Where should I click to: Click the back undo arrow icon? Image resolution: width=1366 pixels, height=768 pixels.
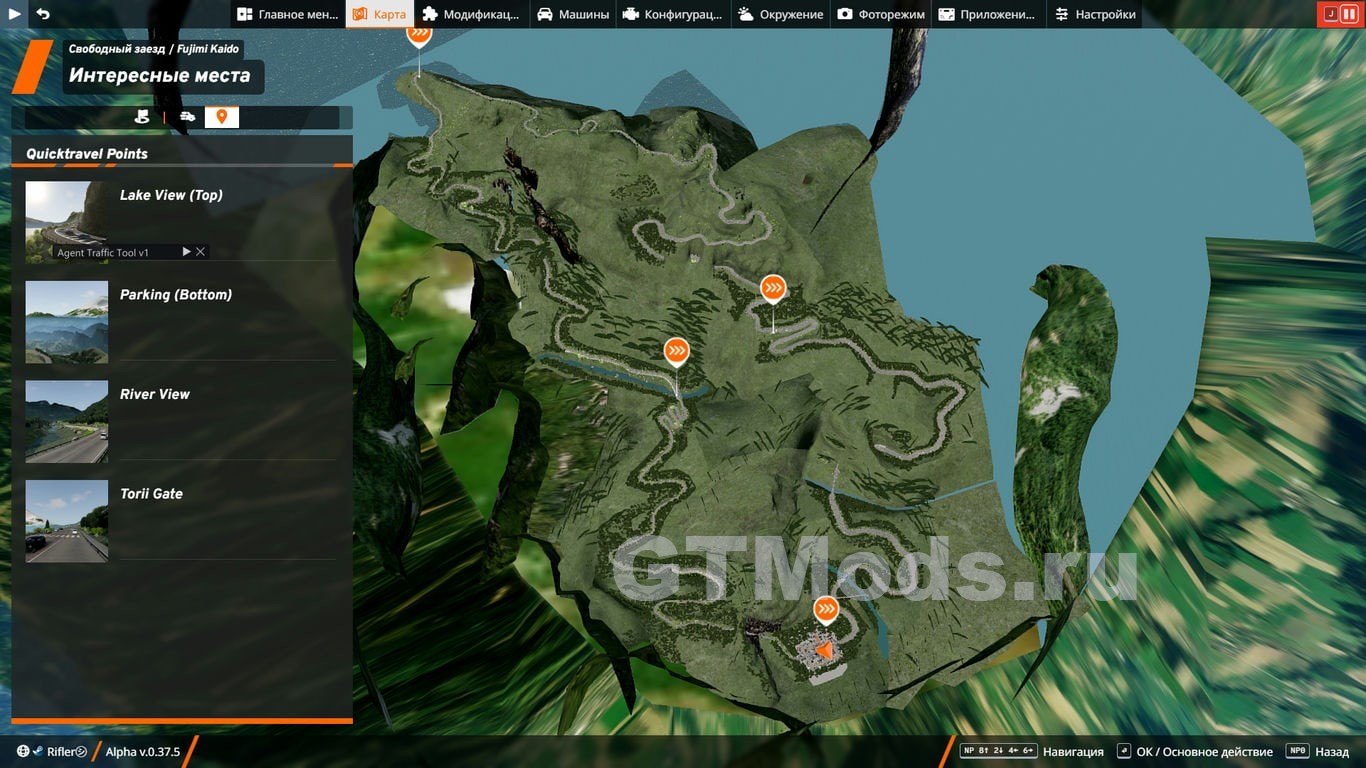tap(43, 14)
